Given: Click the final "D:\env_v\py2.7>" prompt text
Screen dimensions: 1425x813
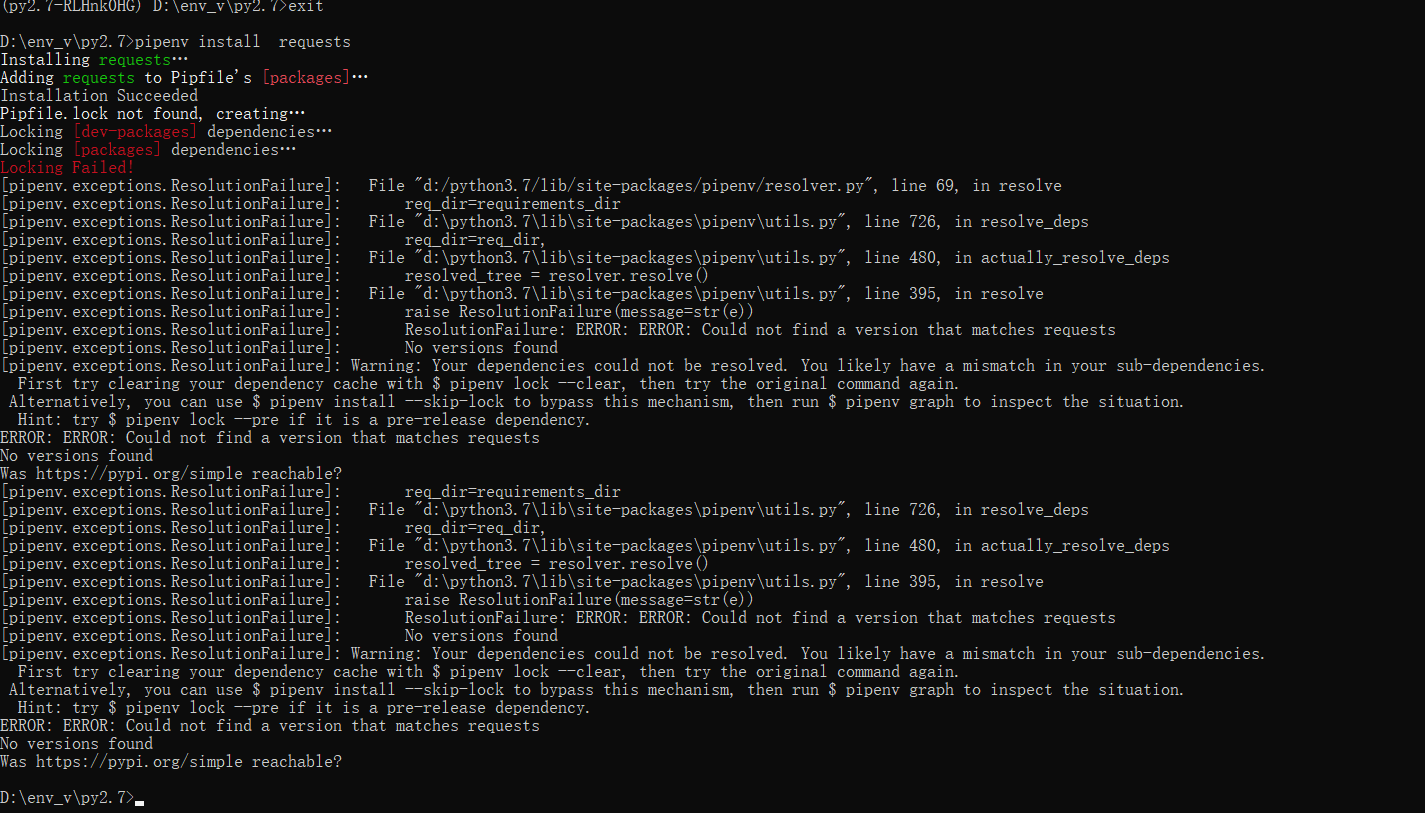Looking at the screenshot, I should click(x=66, y=798).
